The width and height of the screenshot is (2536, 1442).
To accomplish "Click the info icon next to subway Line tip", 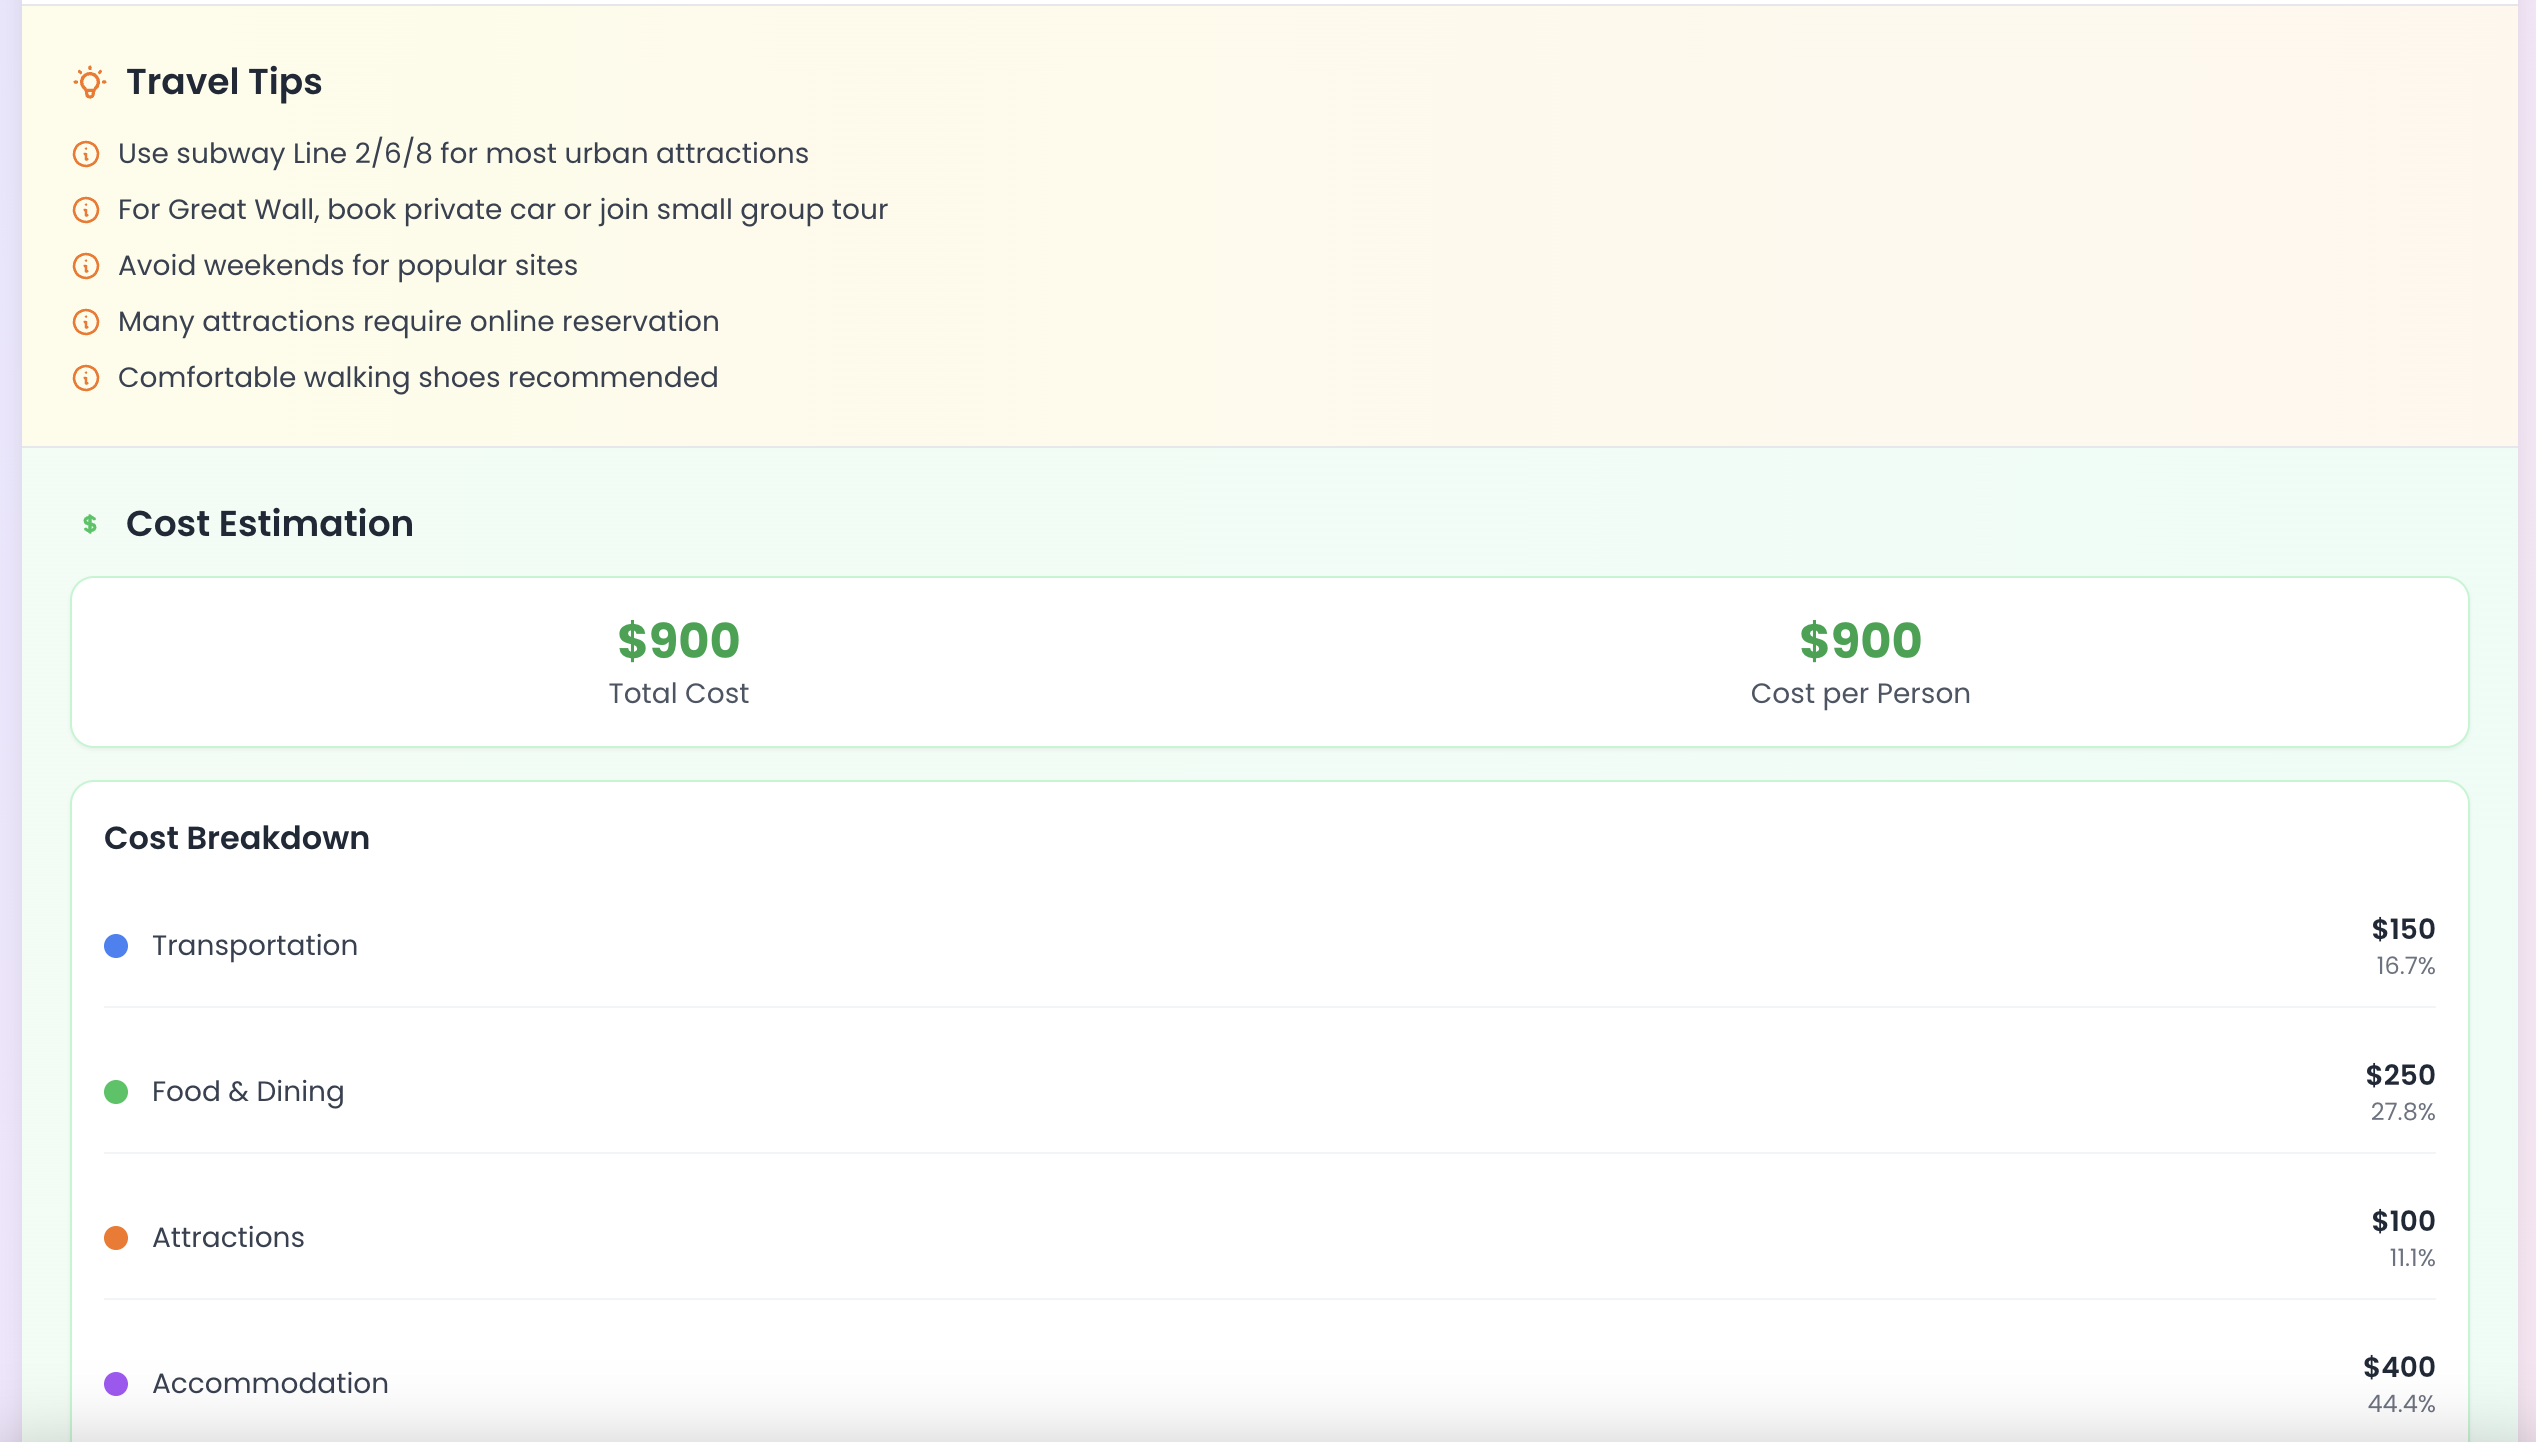I will (86, 154).
